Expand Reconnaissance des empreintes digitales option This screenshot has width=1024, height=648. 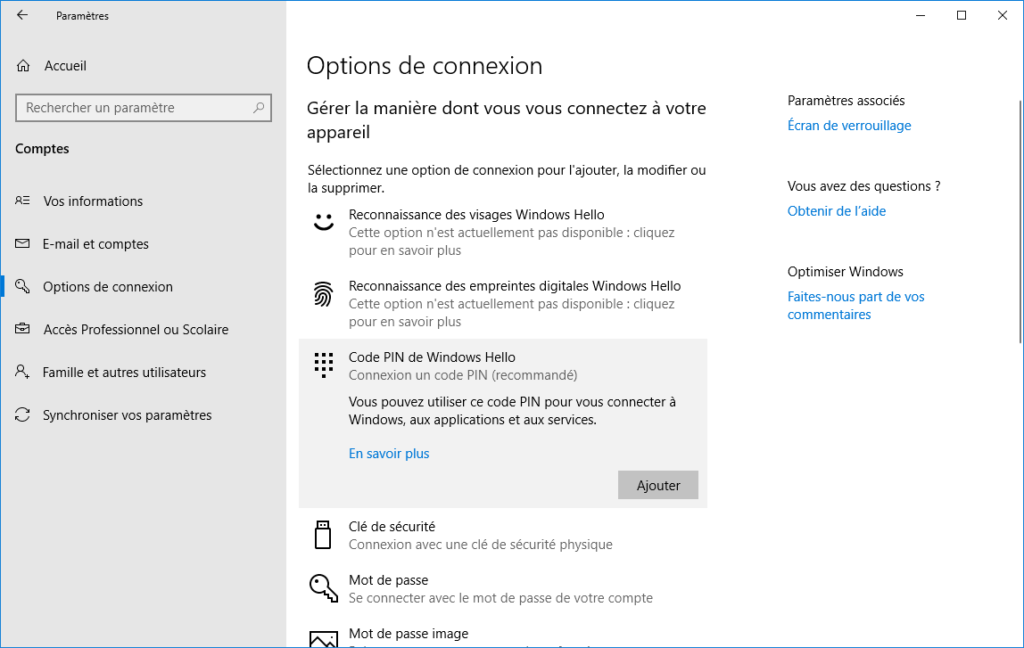tap(503, 304)
